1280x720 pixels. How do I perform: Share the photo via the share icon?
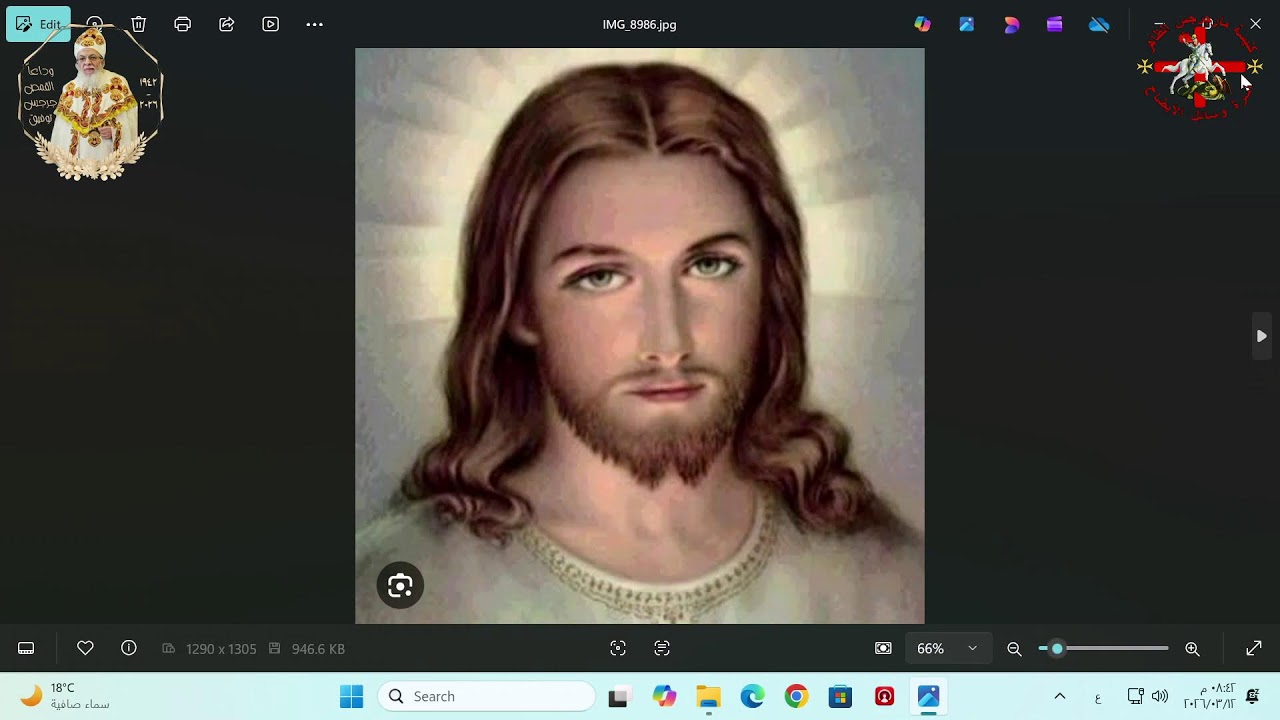(x=227, y=24)
